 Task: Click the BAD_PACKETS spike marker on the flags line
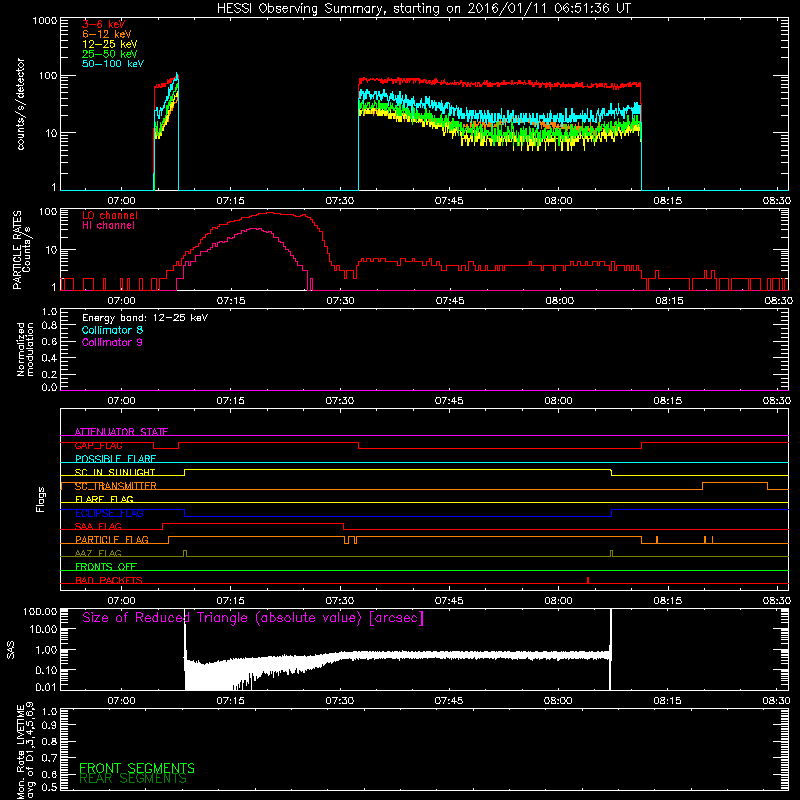click(588, 580)
